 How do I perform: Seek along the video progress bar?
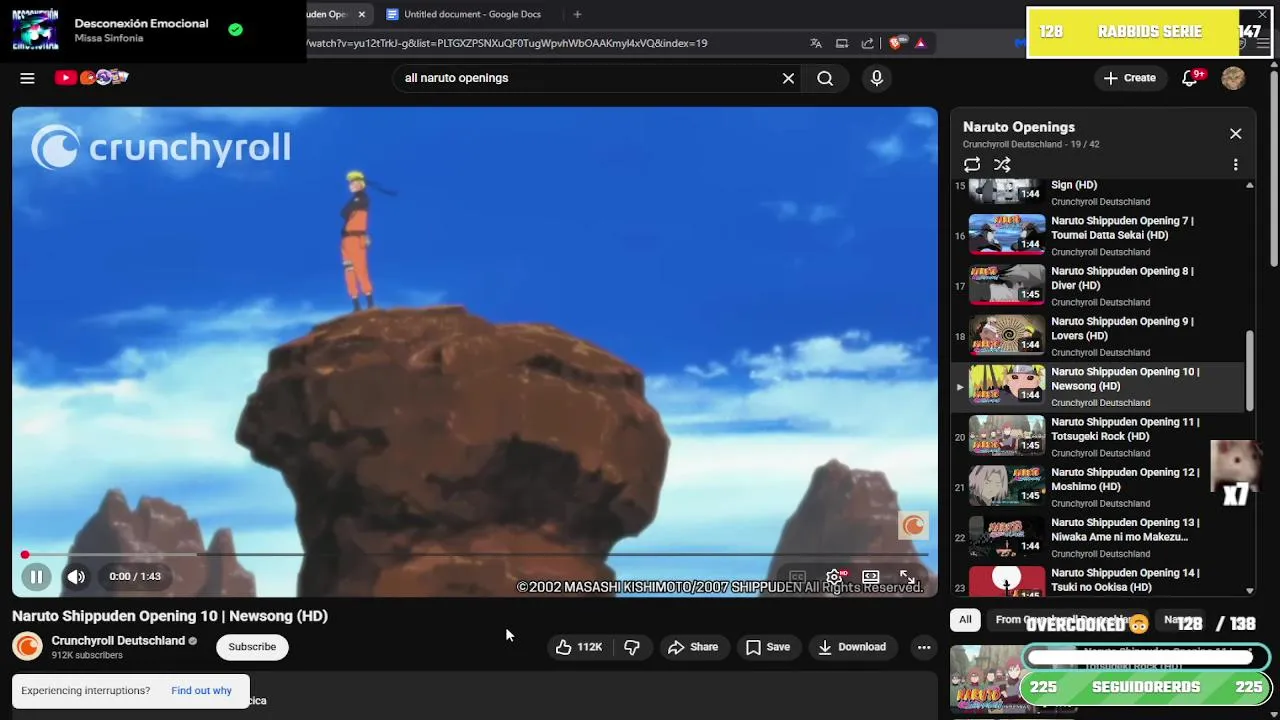coord(475,554)
